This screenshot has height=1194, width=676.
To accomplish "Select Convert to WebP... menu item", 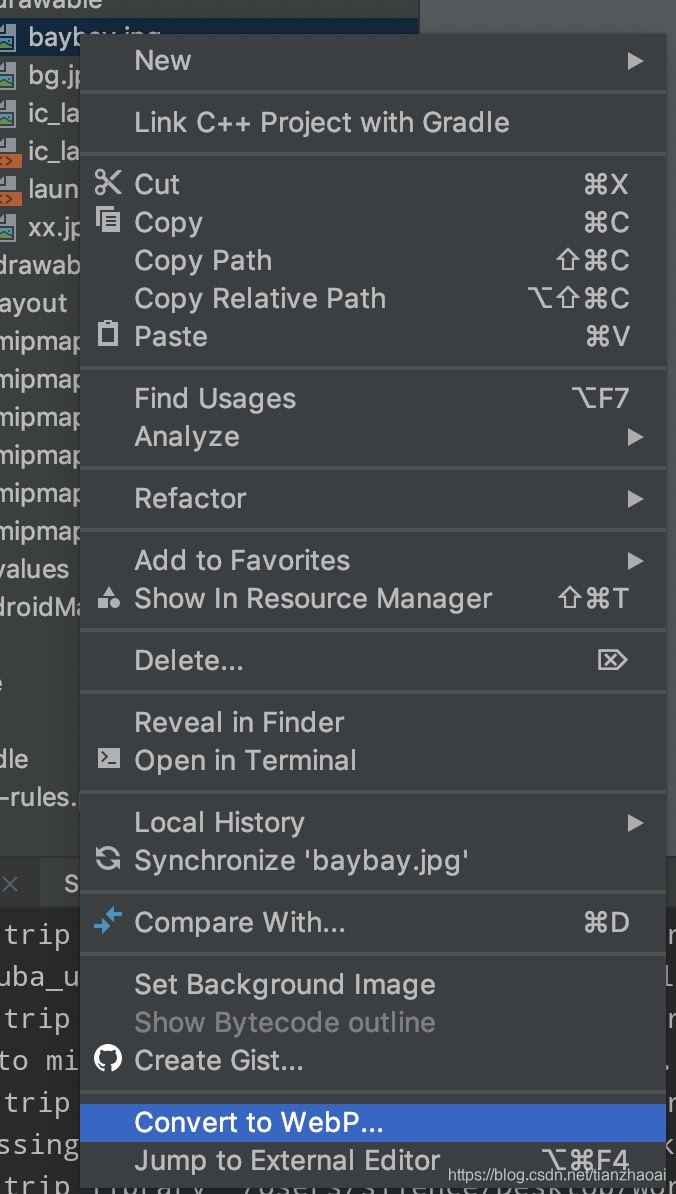I will [x=259, y=1123].
